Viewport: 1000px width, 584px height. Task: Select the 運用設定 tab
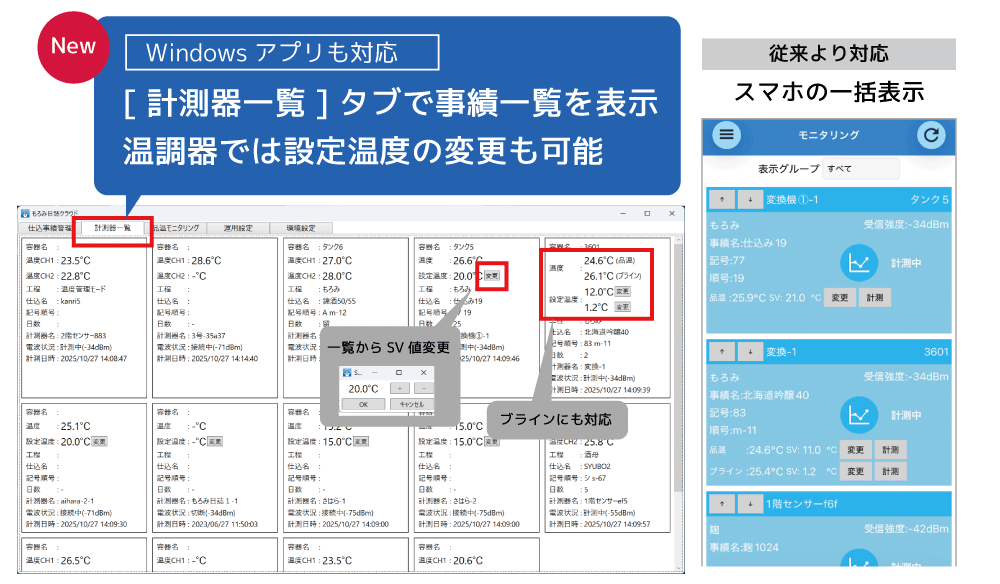pyautogui.click(x=239, y=228)
